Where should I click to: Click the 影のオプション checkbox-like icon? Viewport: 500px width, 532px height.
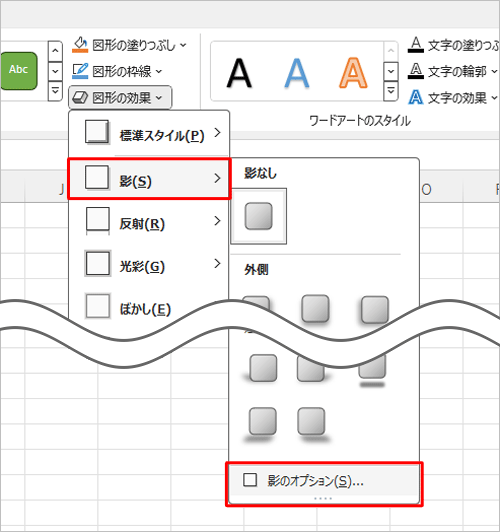(250, 480)
